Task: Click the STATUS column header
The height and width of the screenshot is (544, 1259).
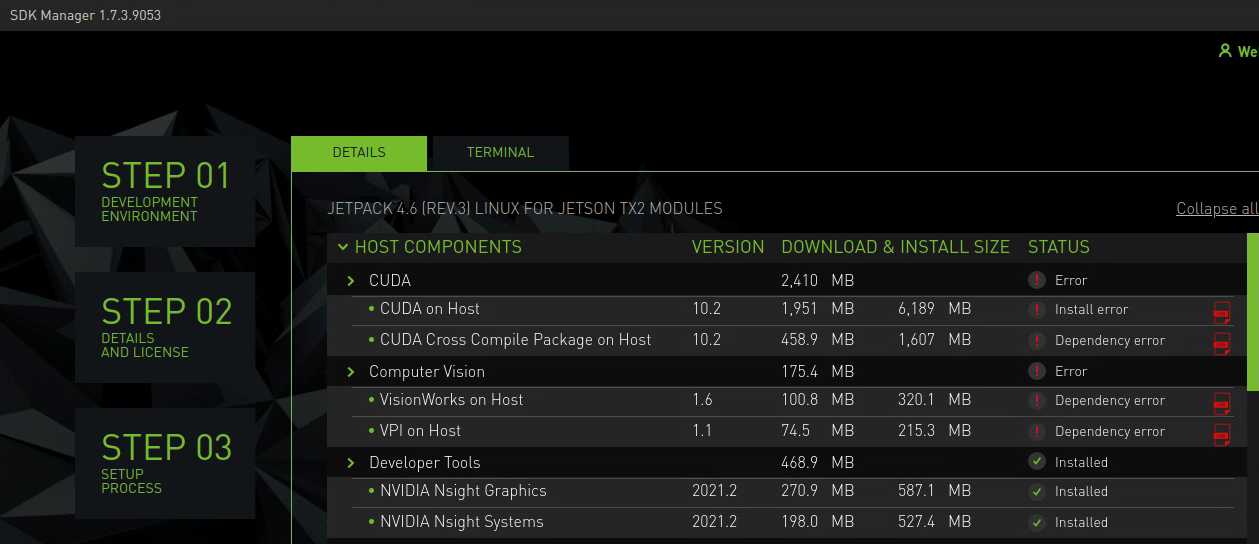Action: click(x=1059, y=247)
